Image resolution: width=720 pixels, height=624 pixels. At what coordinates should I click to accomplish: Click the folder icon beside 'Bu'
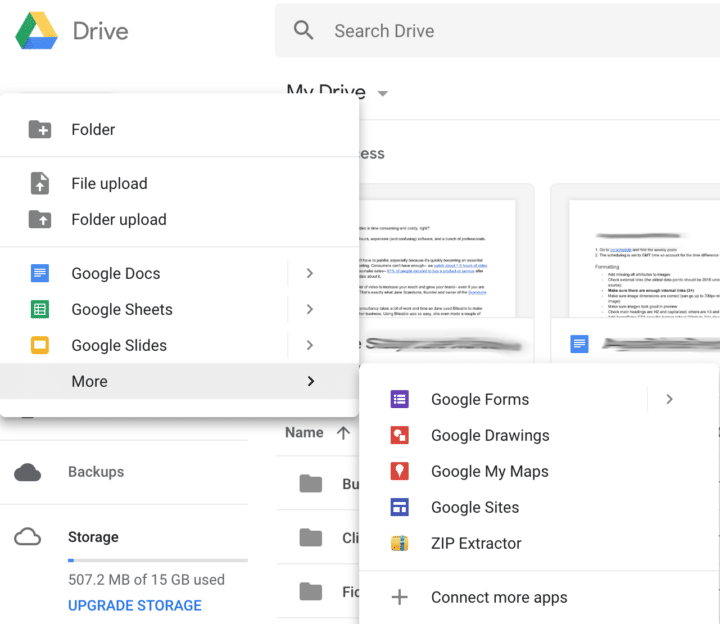(311, 483)
